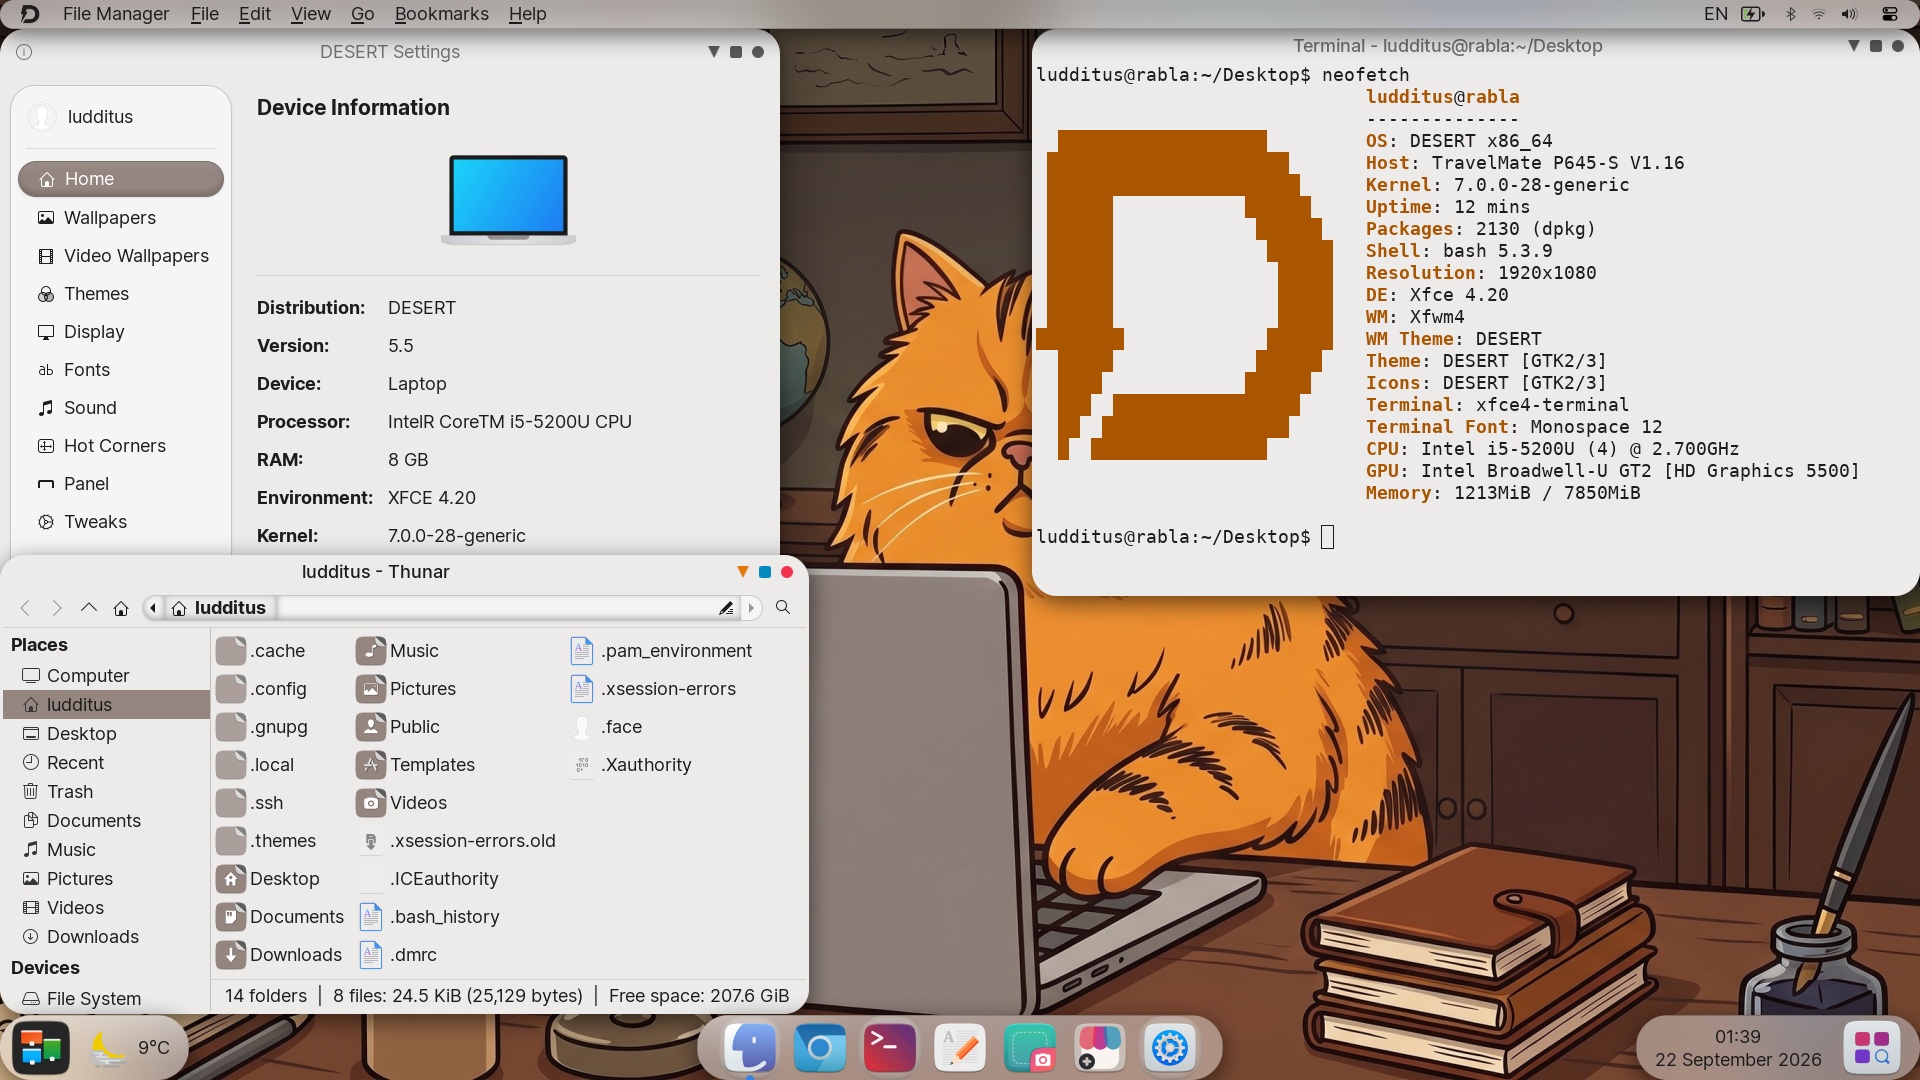Open the Bookmarks menu

[x=442, y=14]
